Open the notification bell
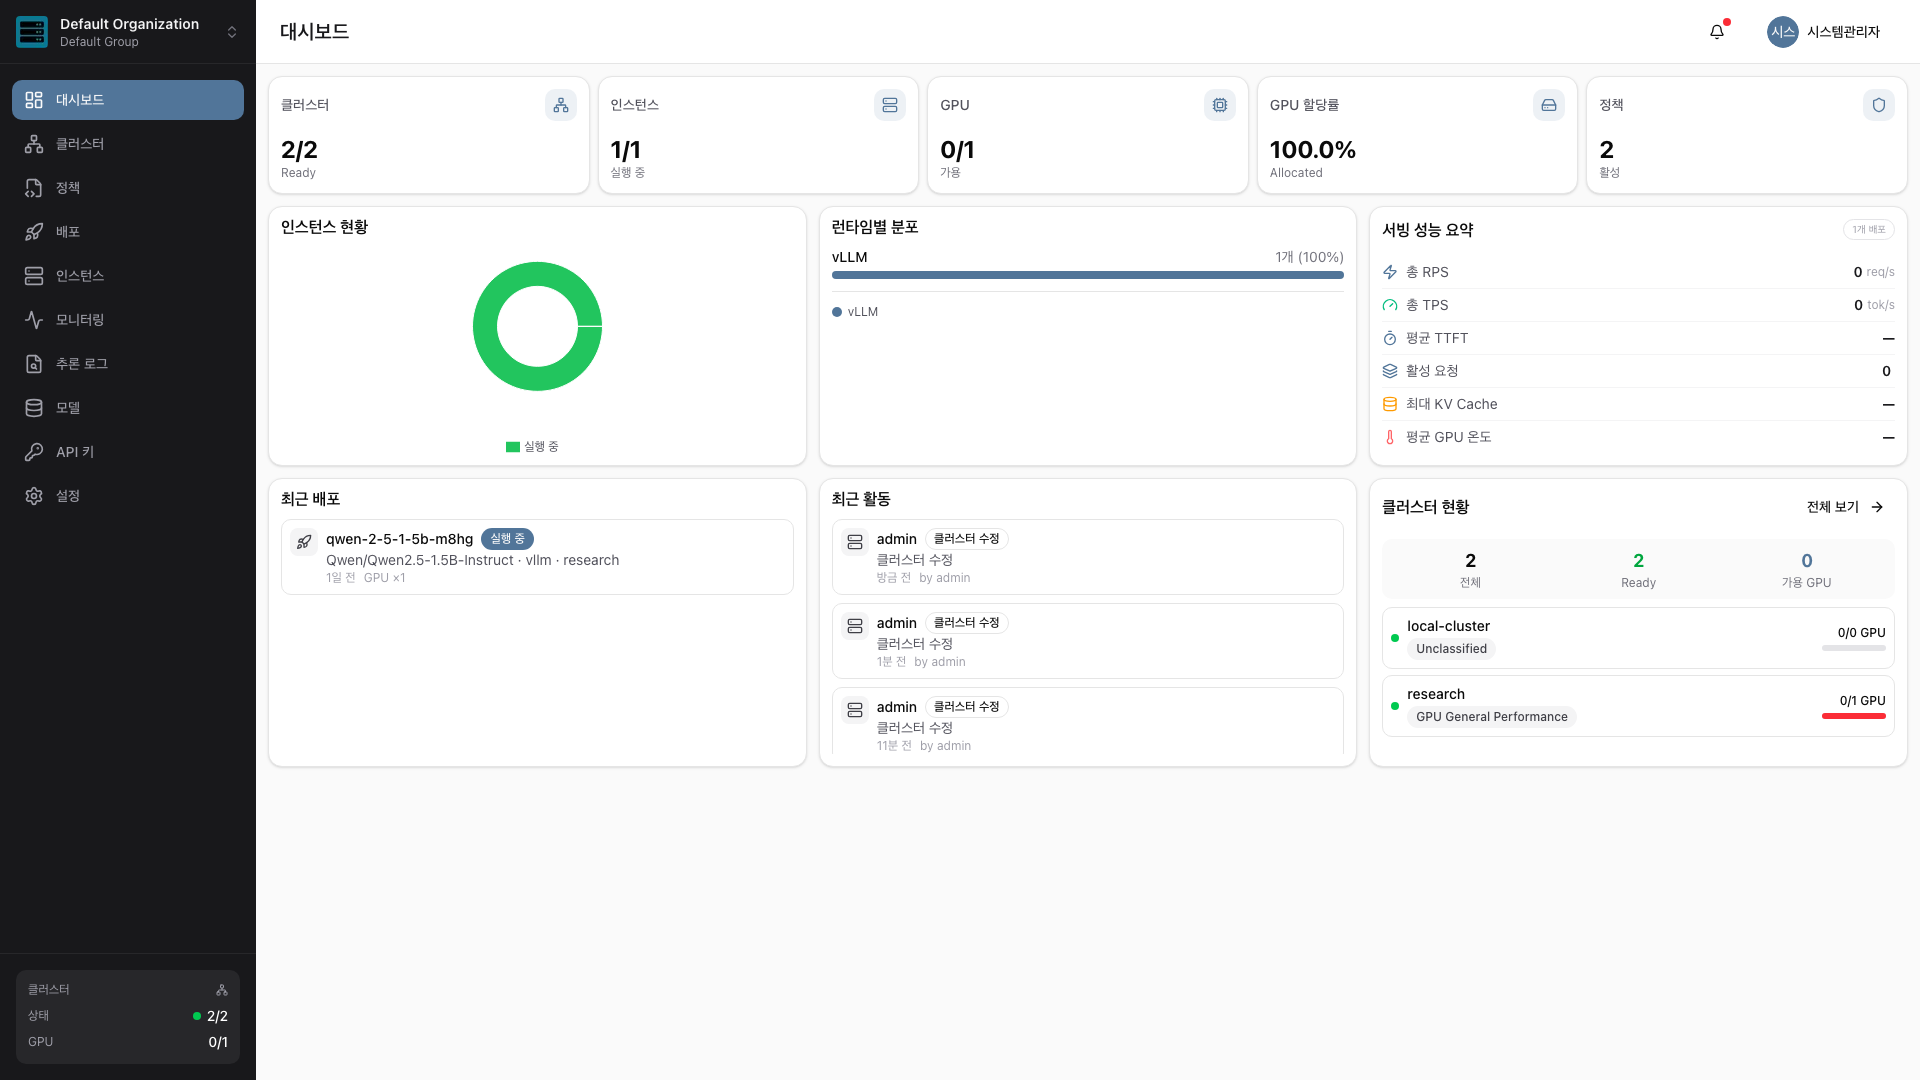The height and width of the screenshot is (1080, 1920). click(1717, 32)
